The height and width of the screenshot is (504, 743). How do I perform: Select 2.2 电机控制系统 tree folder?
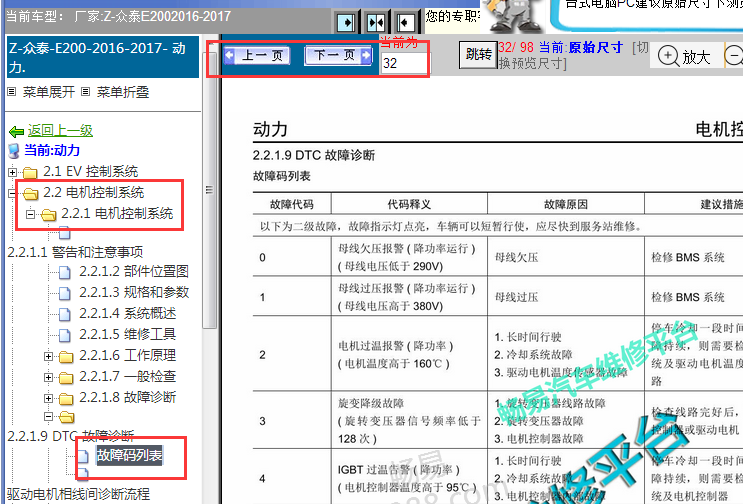[94, 192]
